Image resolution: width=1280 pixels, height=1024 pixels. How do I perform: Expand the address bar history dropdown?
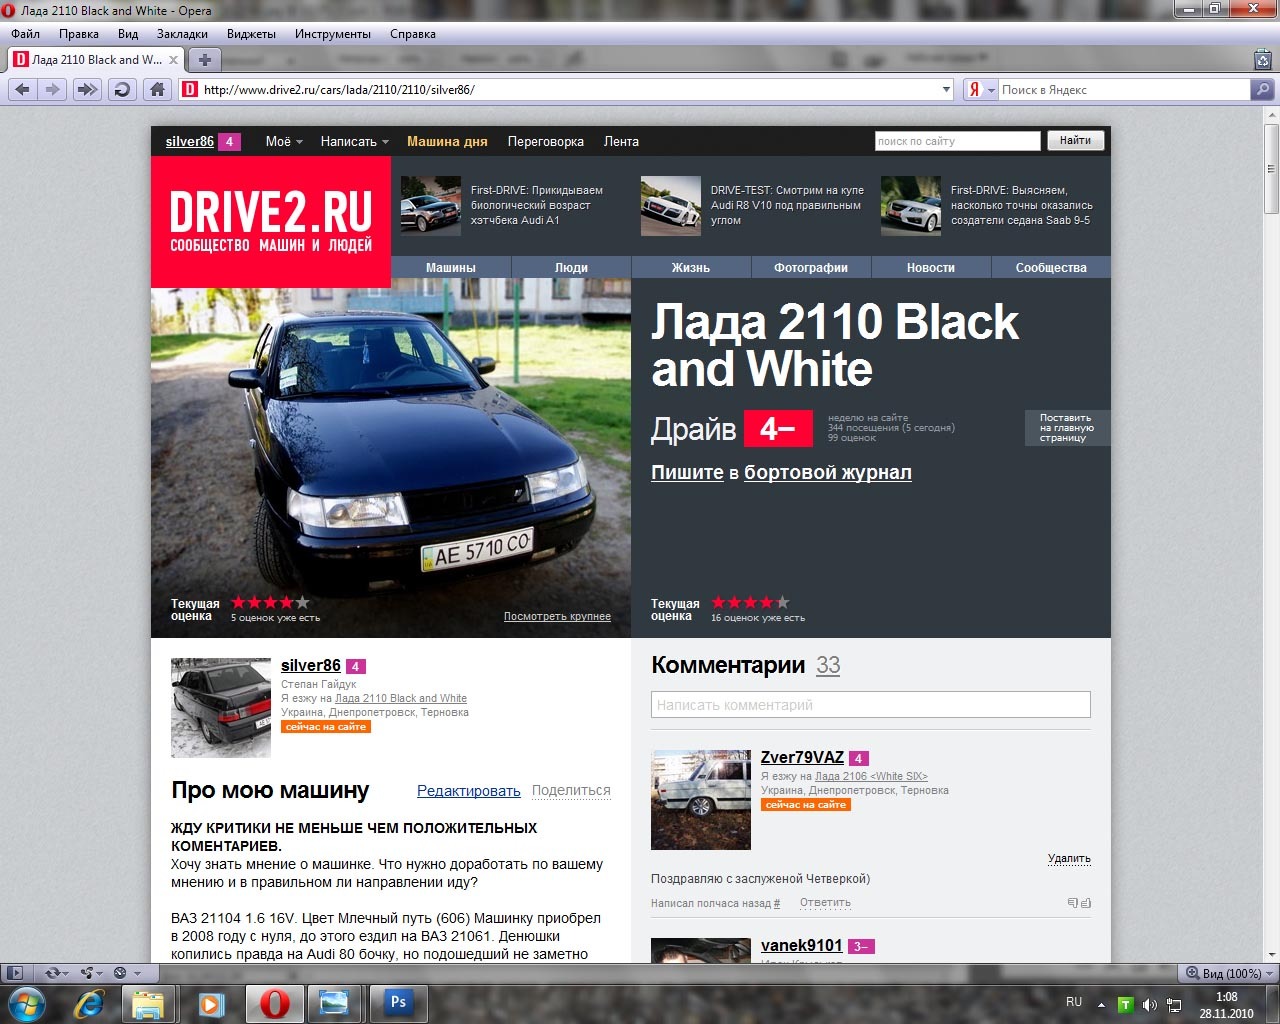pyautogui.click(x=946, y=90)
